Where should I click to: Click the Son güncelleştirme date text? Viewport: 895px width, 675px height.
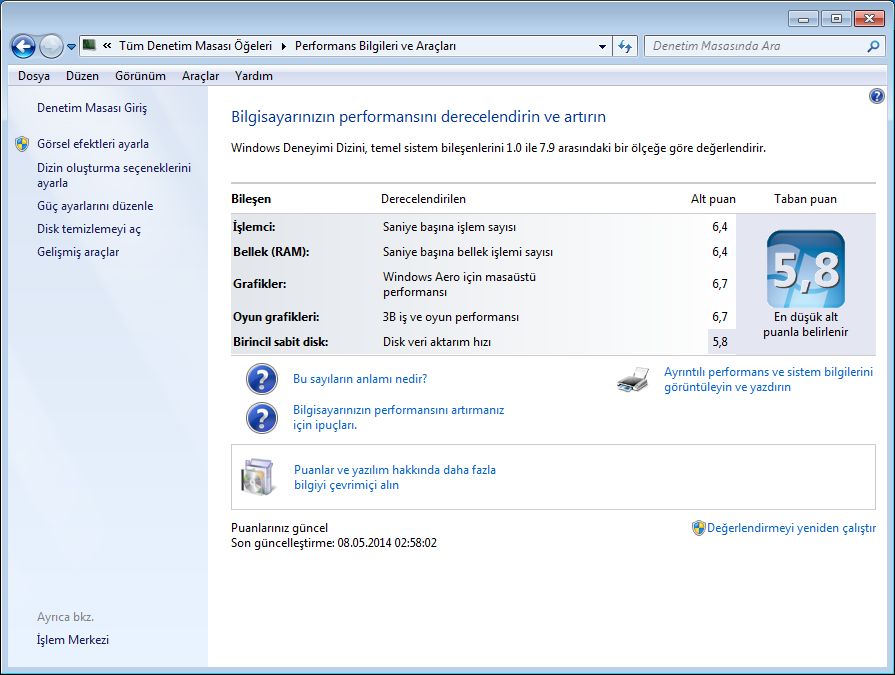[334, 543]
